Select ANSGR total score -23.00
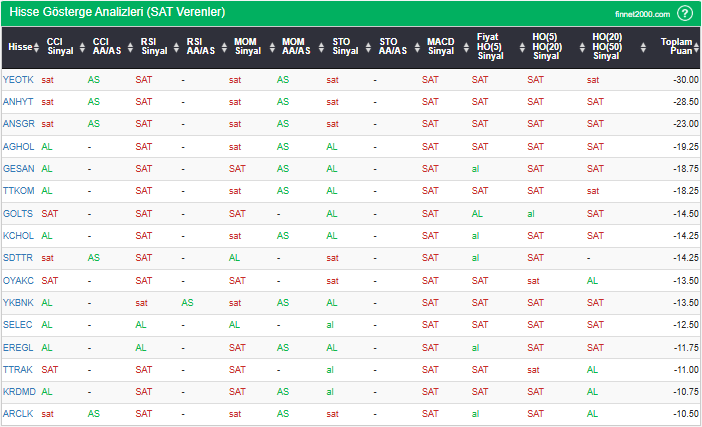 pyautogui.click(x=685, y=124)
